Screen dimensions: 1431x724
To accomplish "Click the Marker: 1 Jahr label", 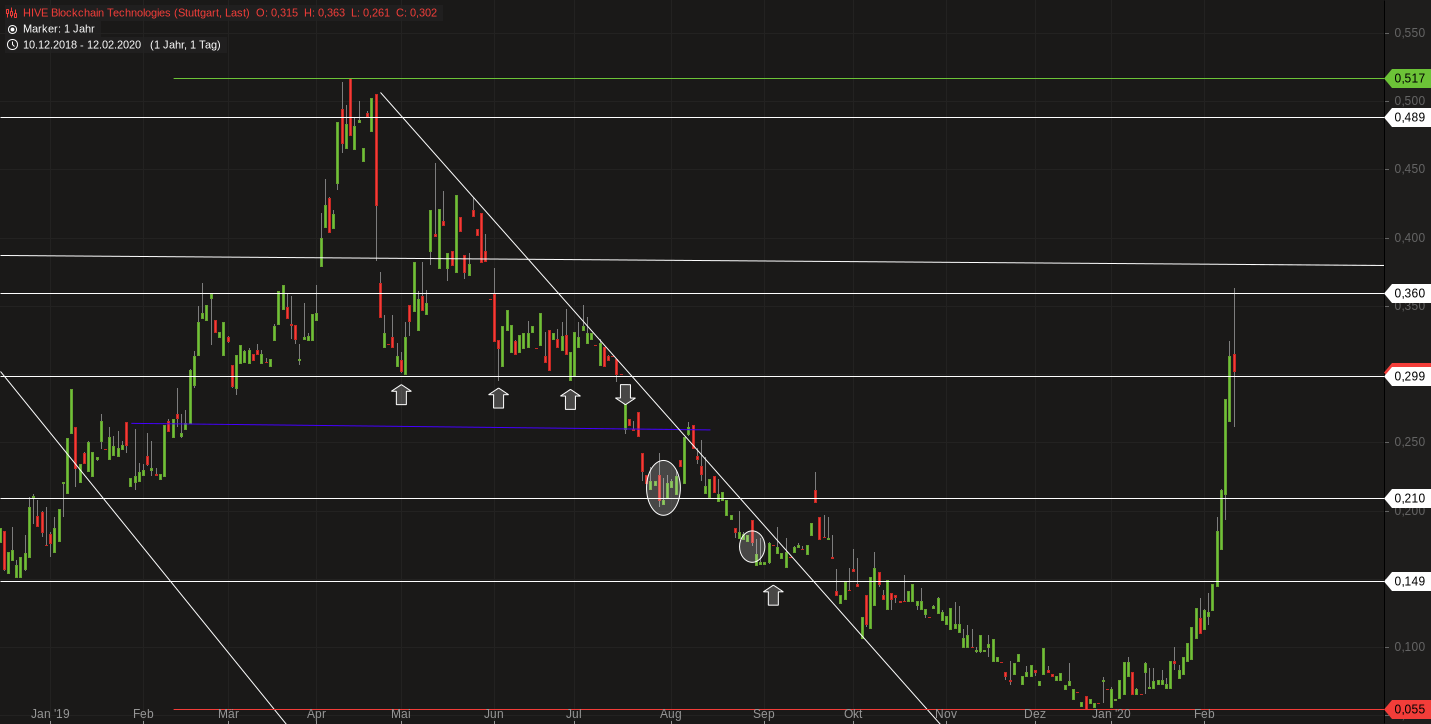I will tap(59, 29).
